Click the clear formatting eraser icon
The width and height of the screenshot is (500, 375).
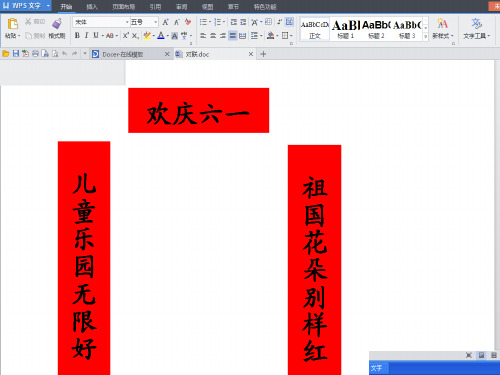coord(188,22)
